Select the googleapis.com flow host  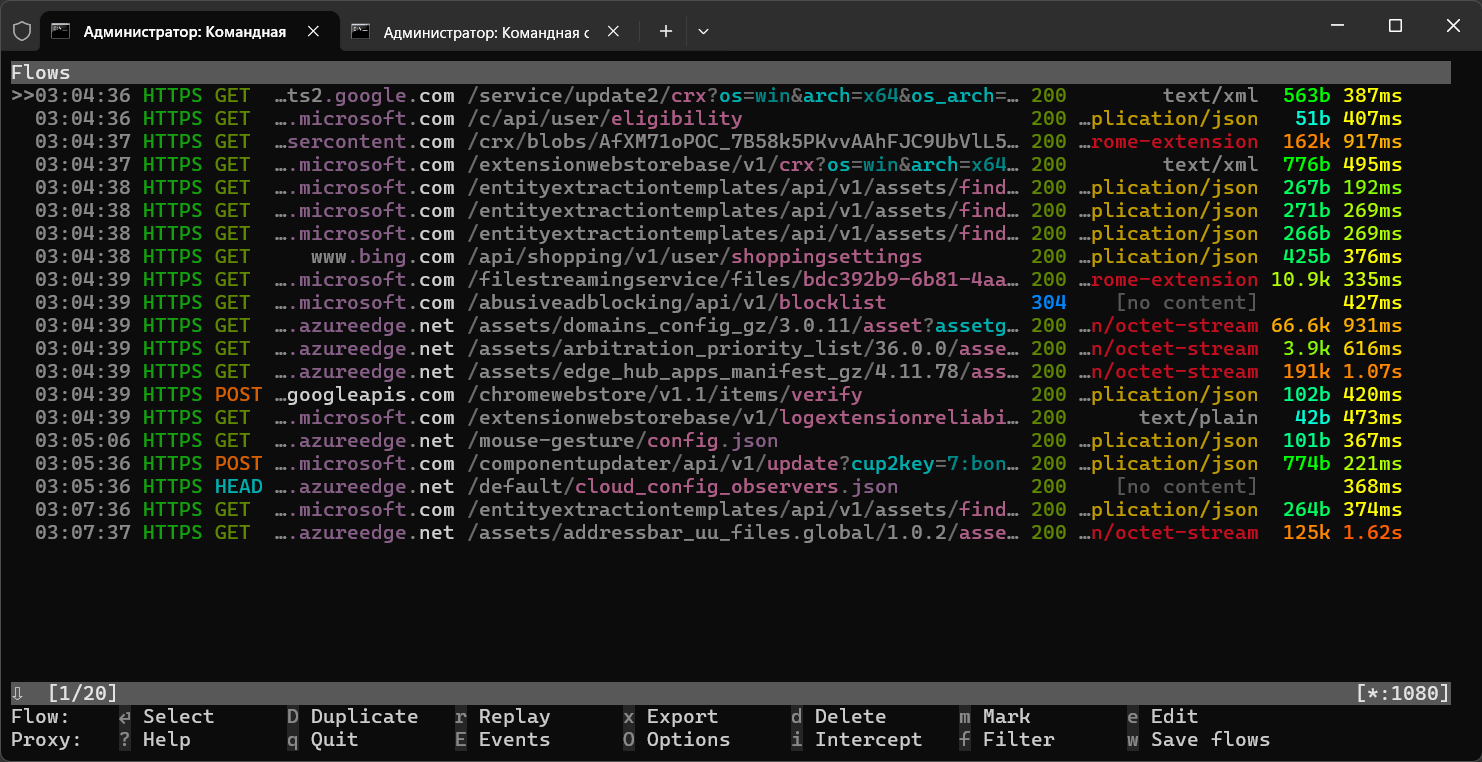[x=365, y=395]
